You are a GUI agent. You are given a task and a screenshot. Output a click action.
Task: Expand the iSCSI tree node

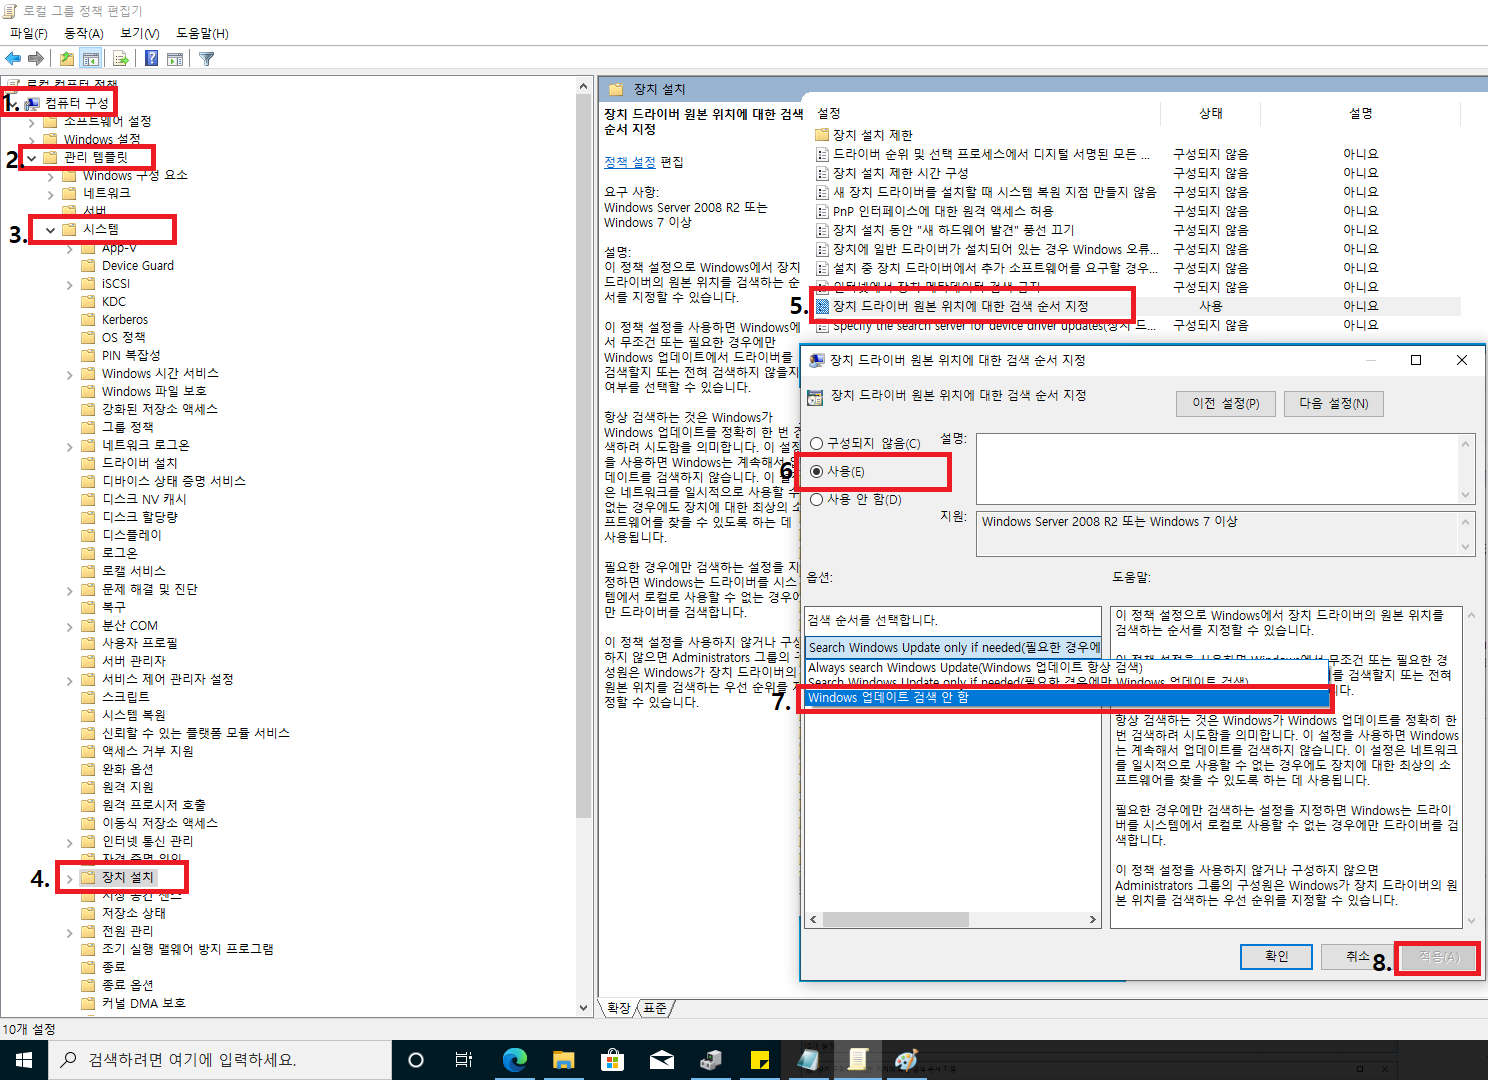(69, 284)
